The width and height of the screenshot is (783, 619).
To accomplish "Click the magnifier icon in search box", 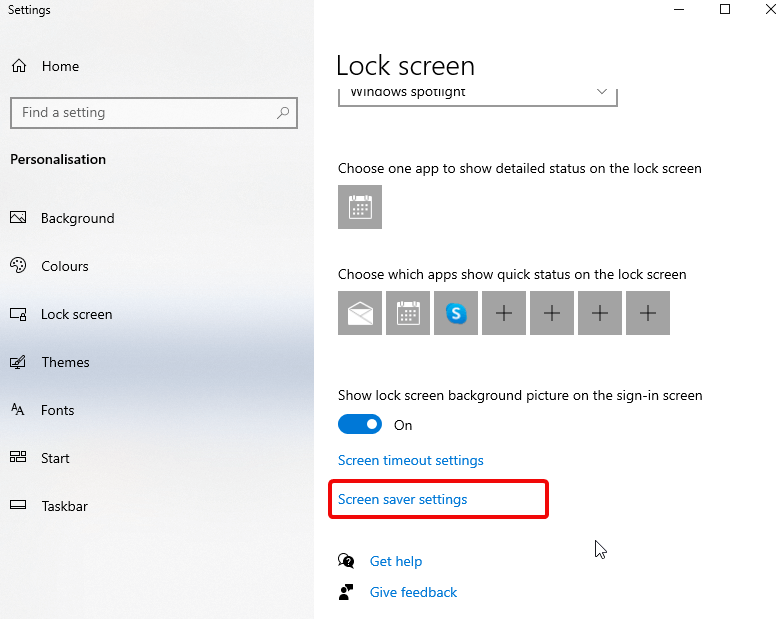I will (x=283, y=113).
